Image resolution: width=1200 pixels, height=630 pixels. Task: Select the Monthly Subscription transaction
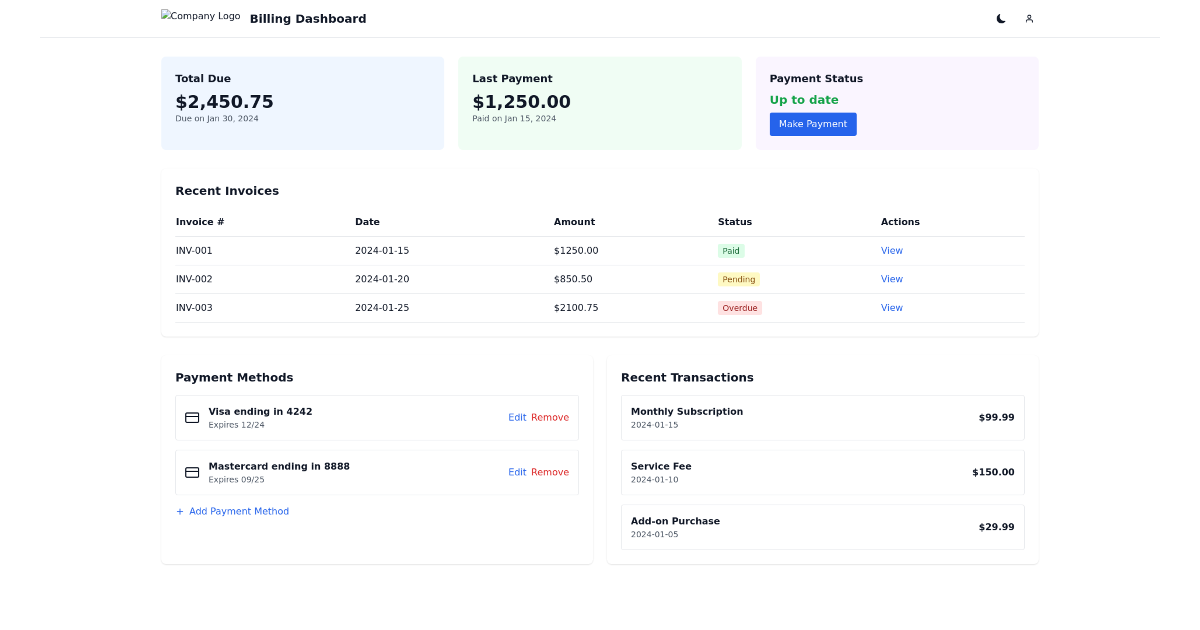(x=822, y=417)
